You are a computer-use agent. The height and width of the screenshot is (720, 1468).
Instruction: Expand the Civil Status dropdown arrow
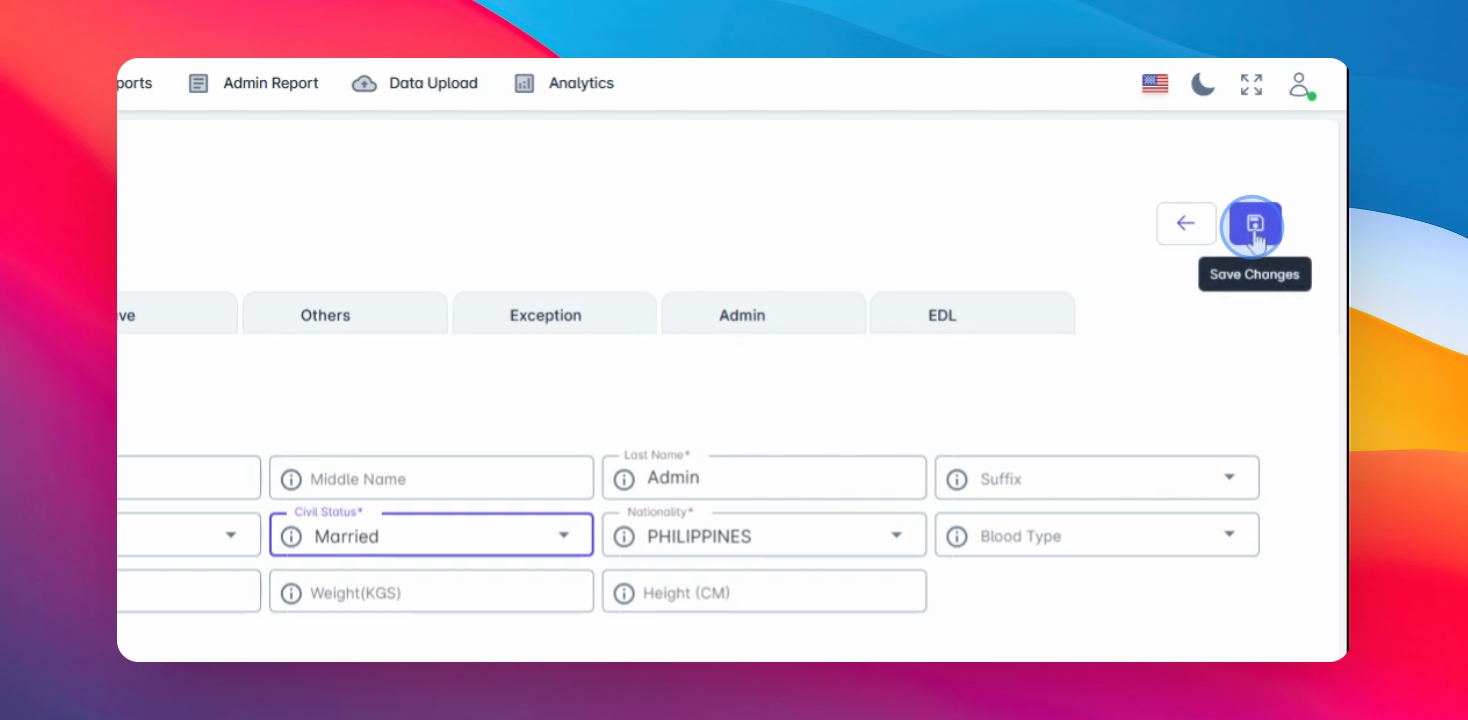coord(564,535)
